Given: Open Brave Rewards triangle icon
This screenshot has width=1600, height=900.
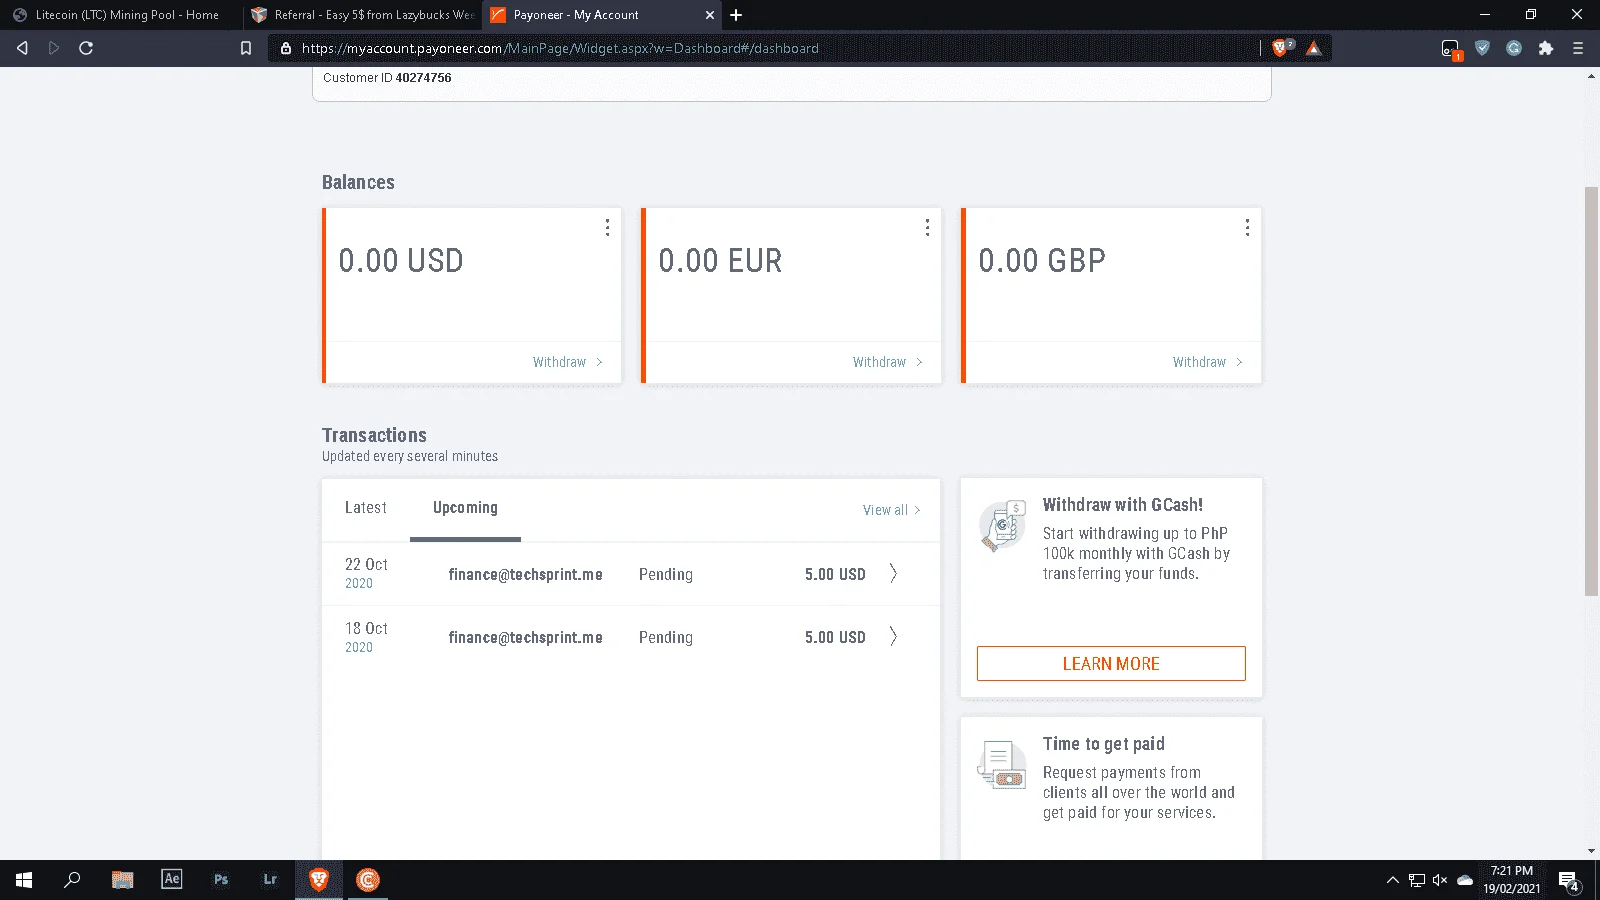Looking at the screenshot, I should (x=1314, y=48).
